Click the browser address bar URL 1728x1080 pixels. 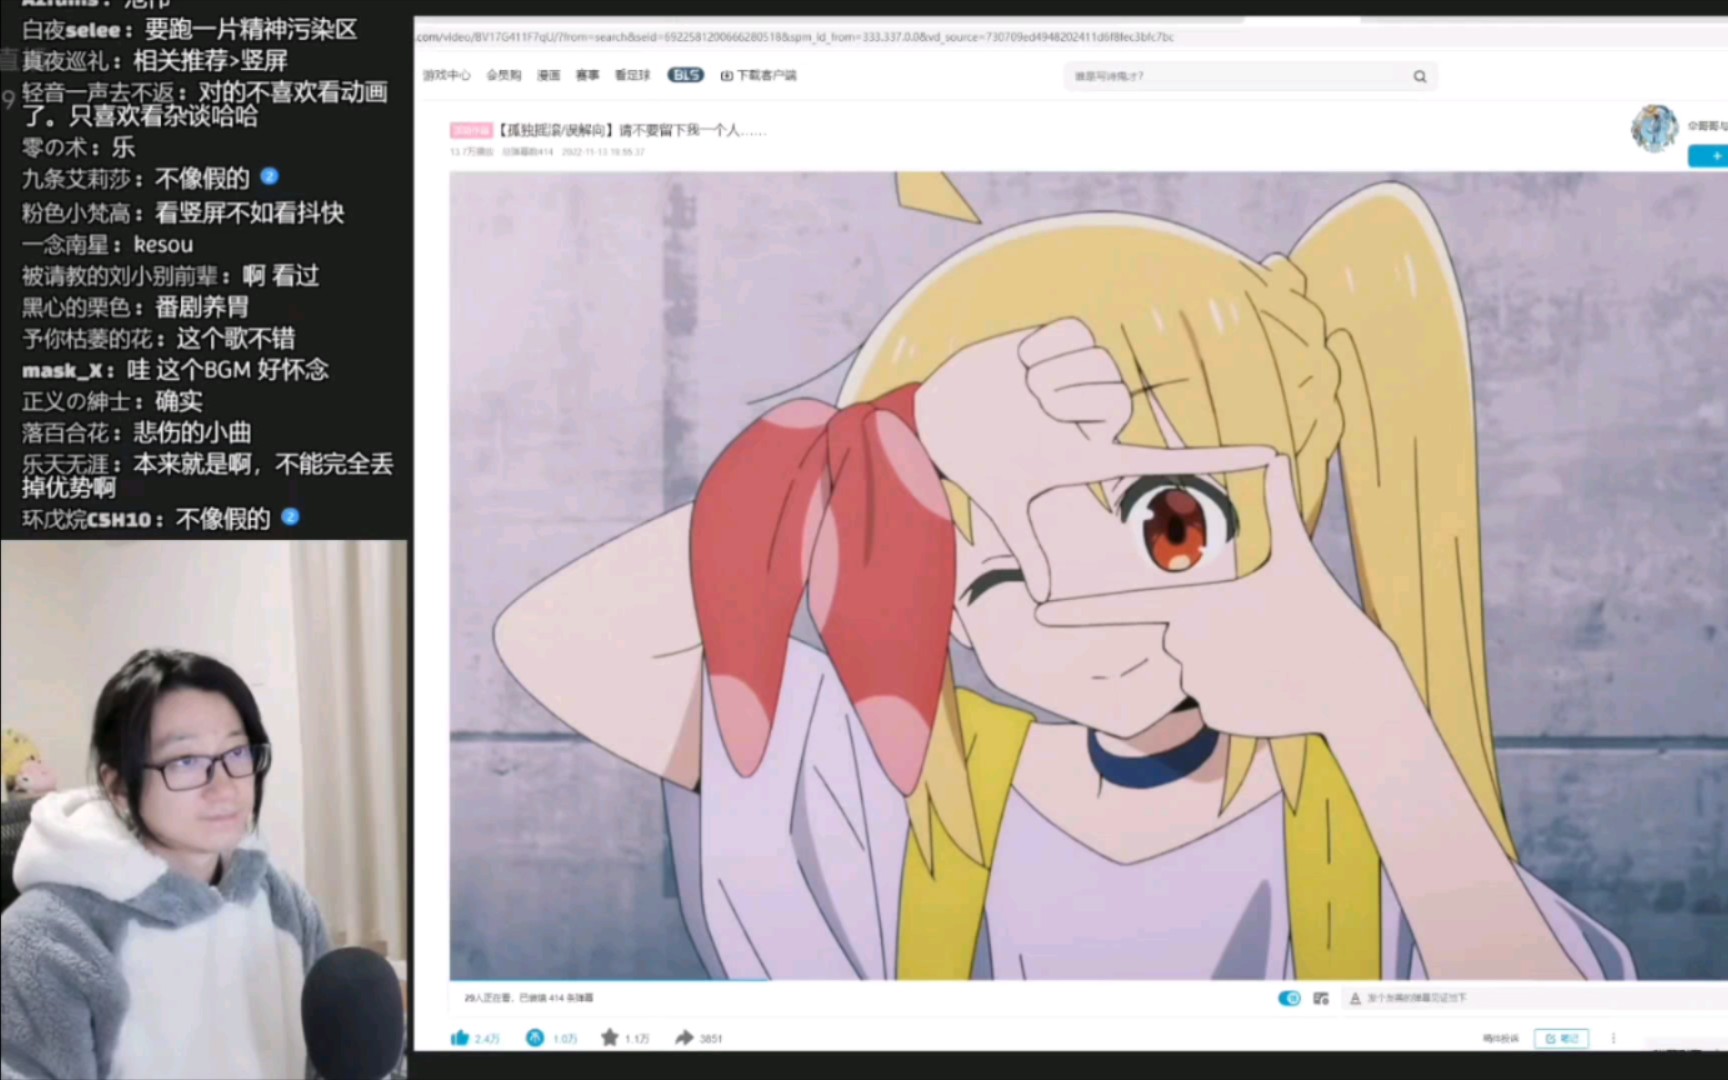pyautogui.click(x=795, y=37)
